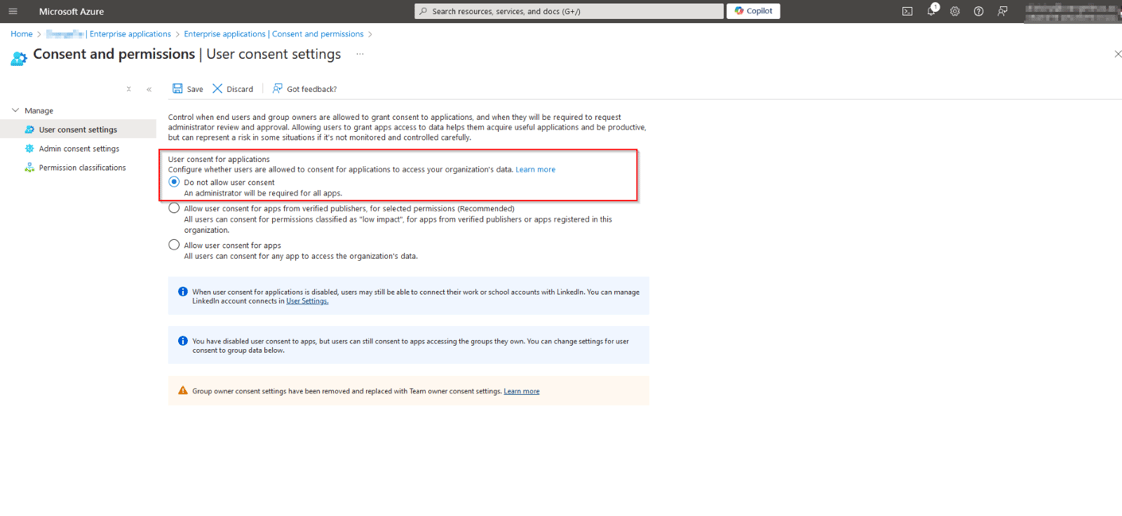Click the Copilot button
The height and width of the screenshot is (516, 1122).
point(753,11)
